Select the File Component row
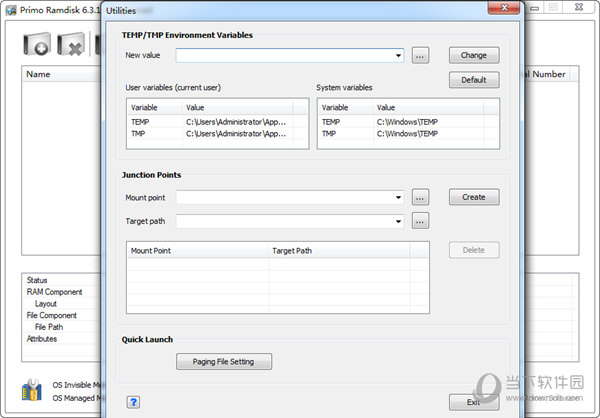 click(x=63, y=315)
